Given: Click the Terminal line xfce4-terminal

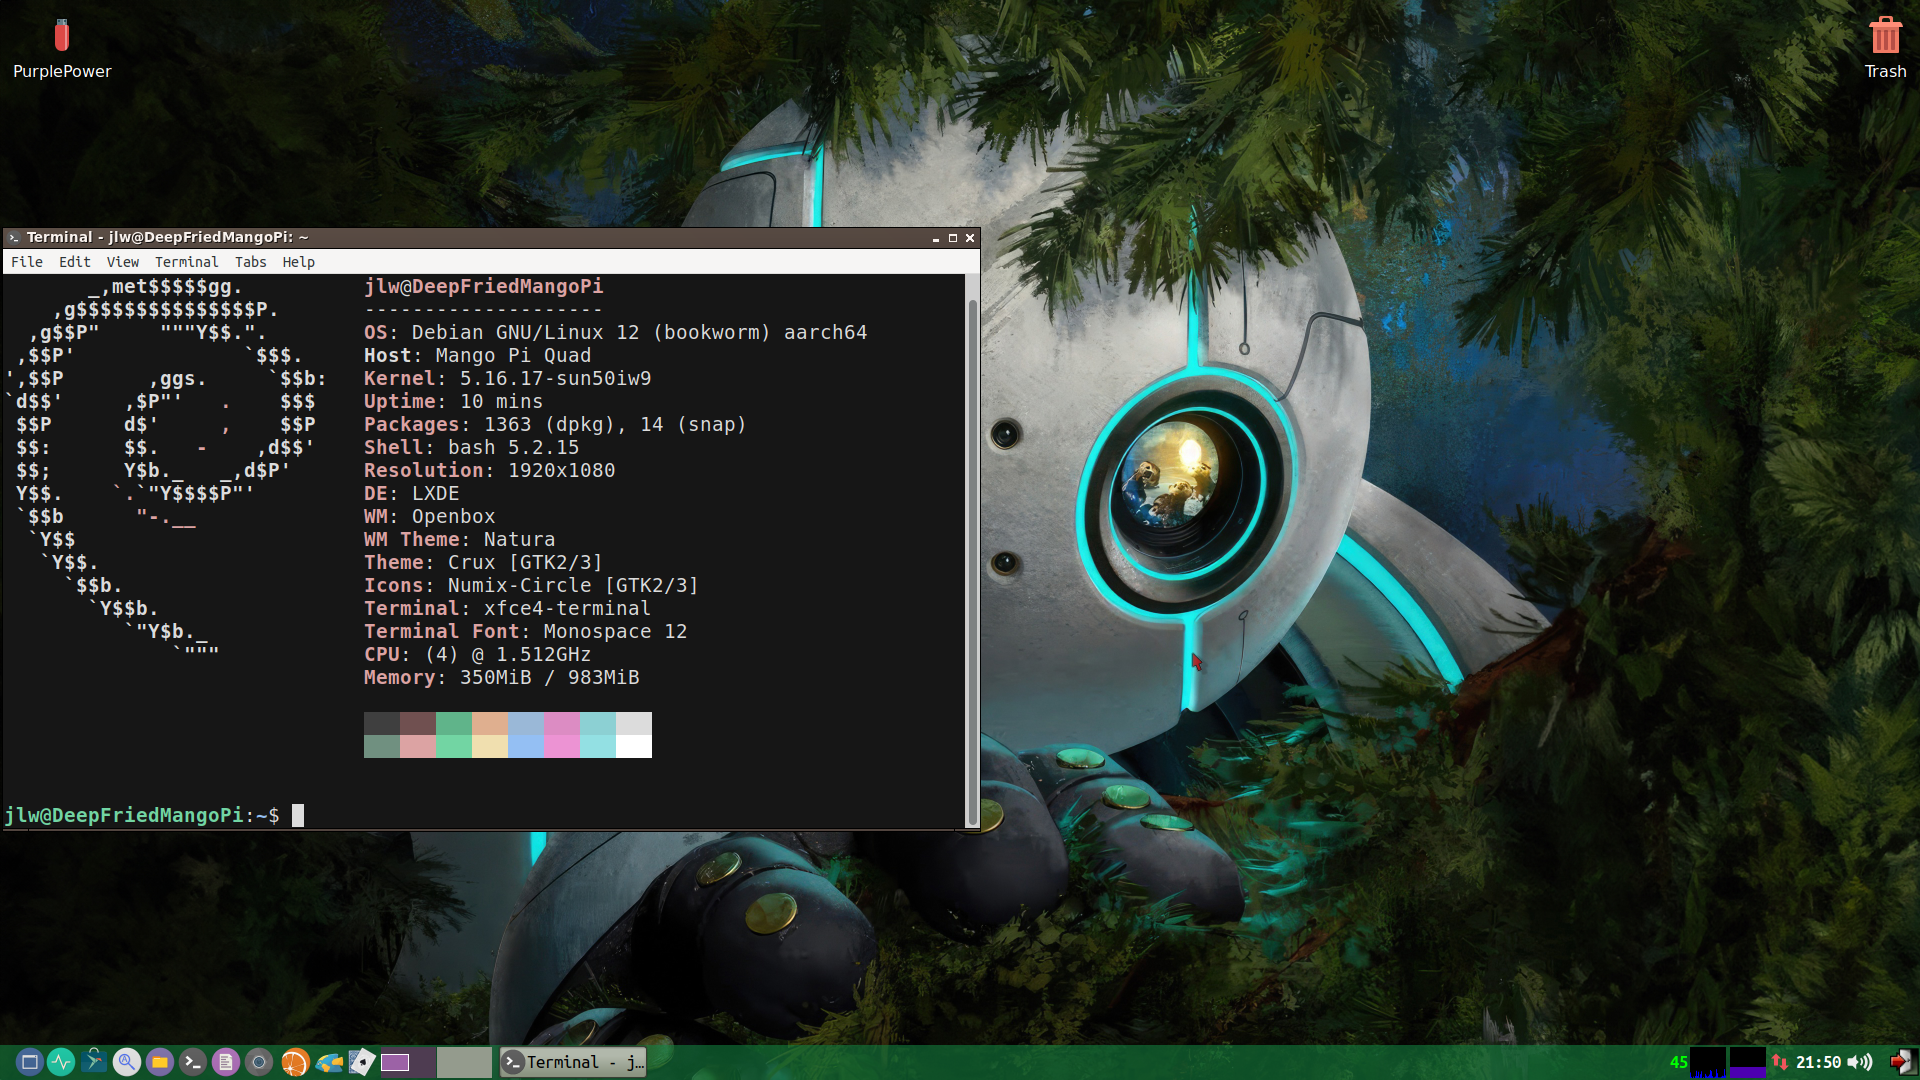Looking at the screenshot, I should tap(507, 608).
